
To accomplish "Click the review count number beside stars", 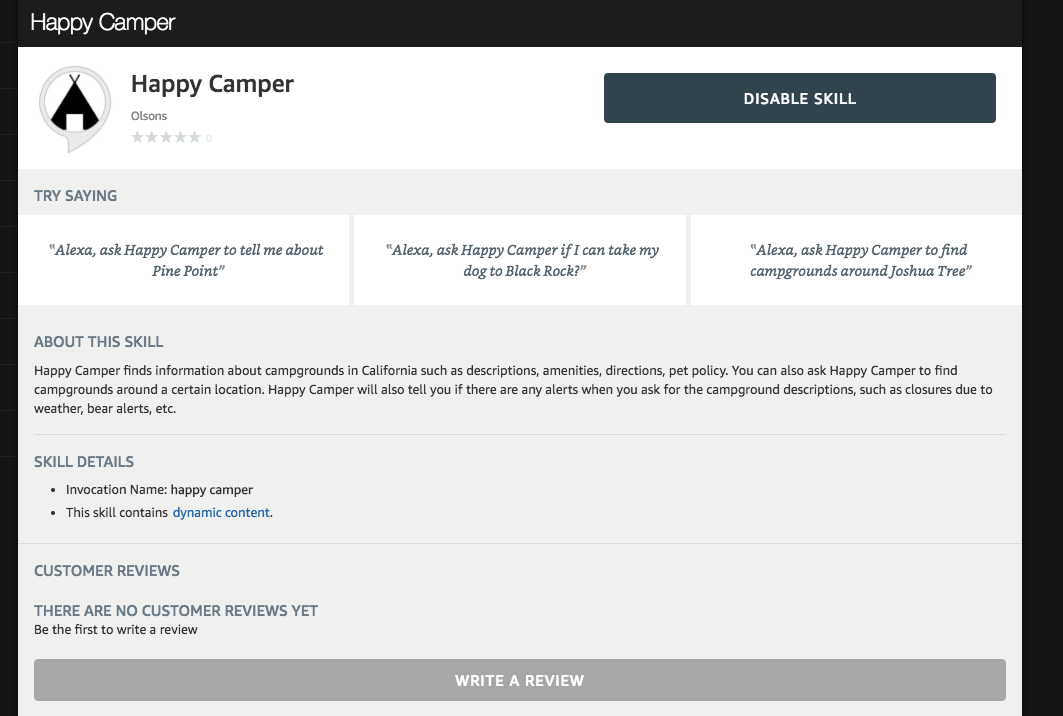I will (x=209, y=138).
